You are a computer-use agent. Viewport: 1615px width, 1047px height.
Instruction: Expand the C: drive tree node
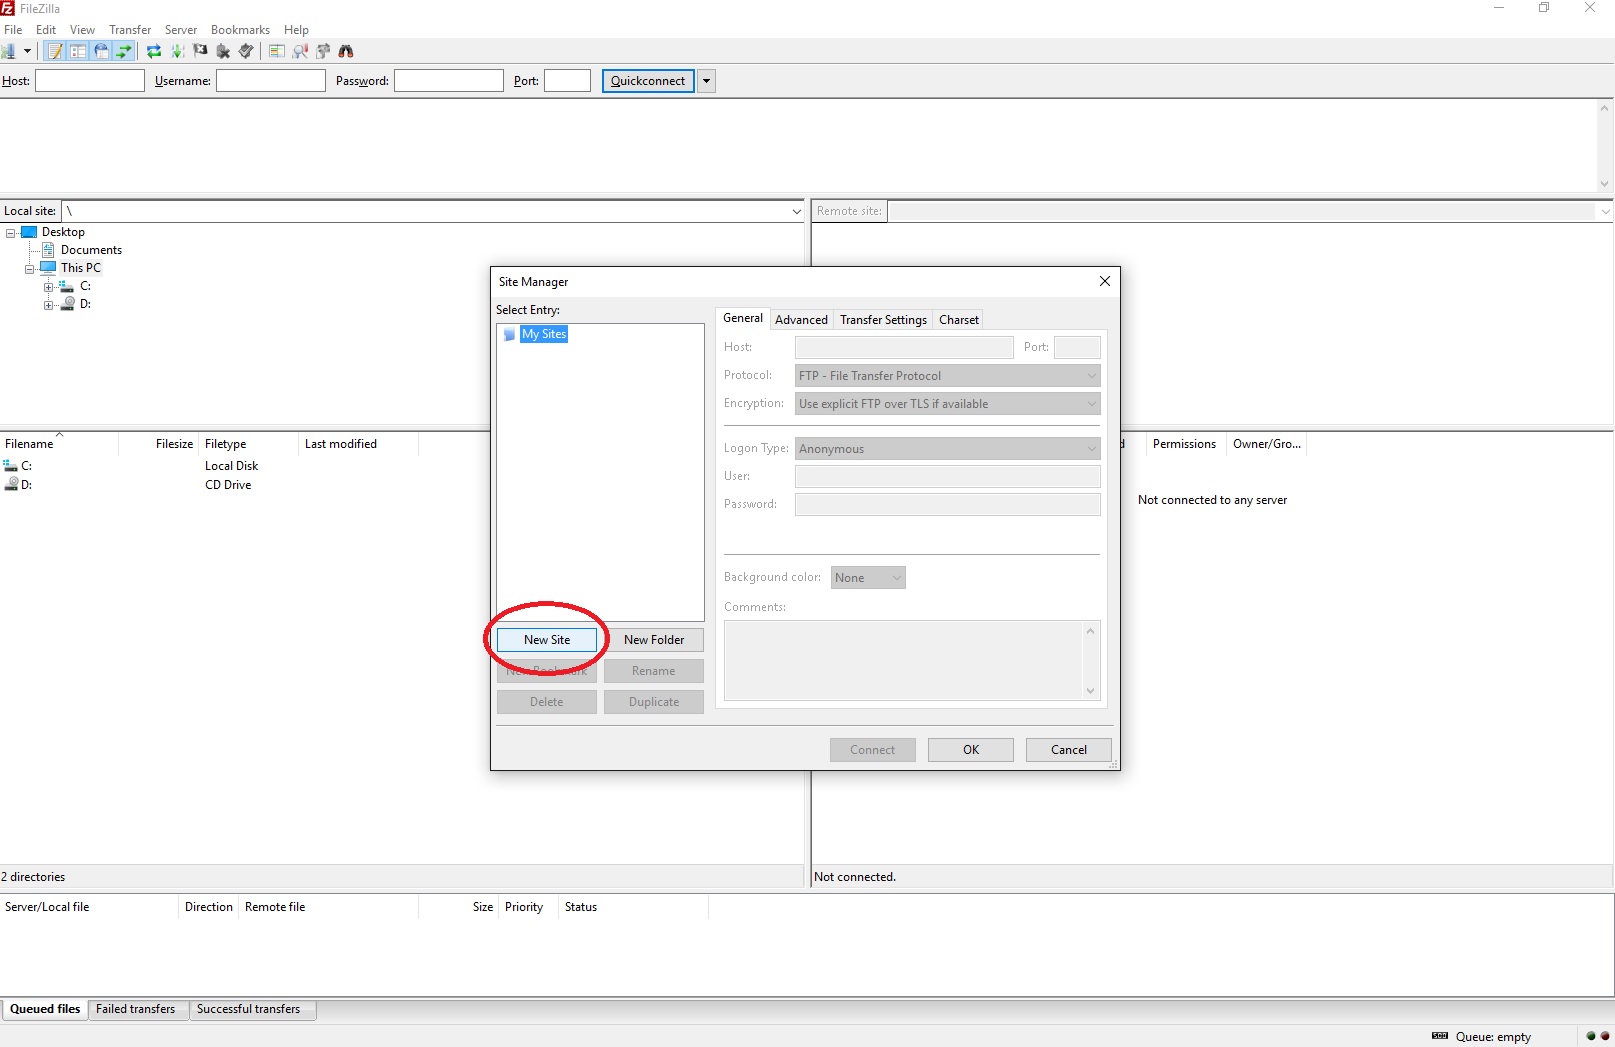(x=49, y=287)
